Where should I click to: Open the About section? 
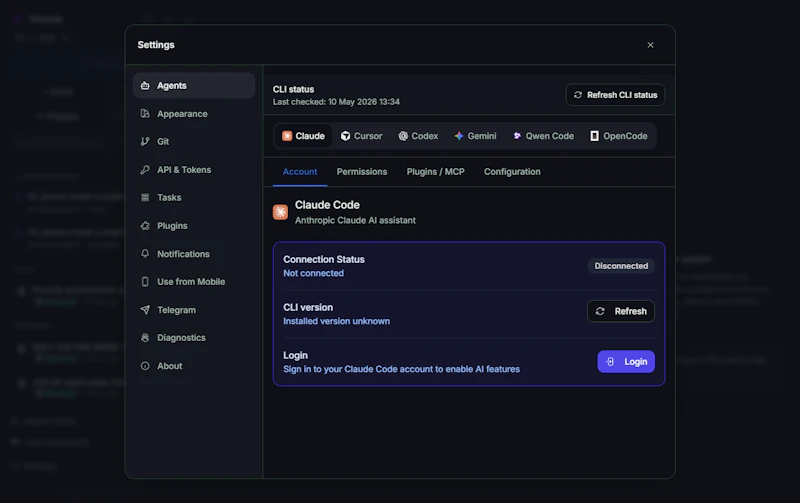coord(194,366)
